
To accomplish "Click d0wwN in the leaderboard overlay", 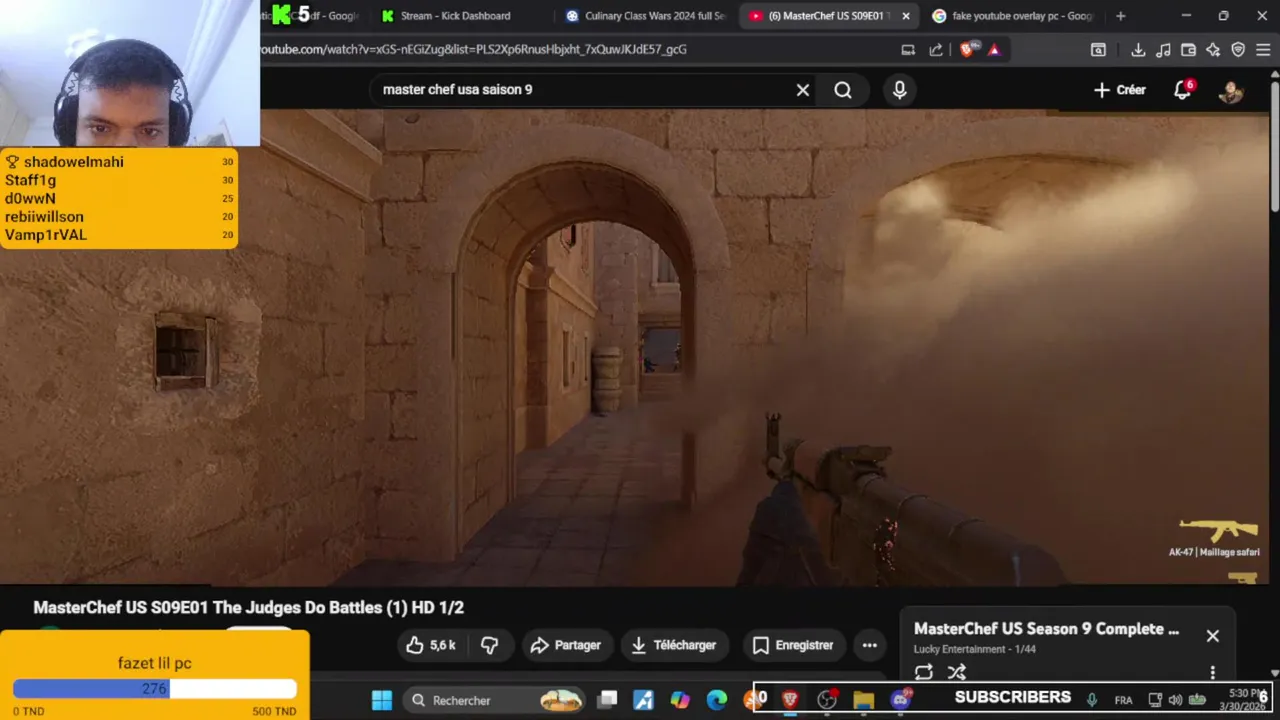I will [30, 198].
